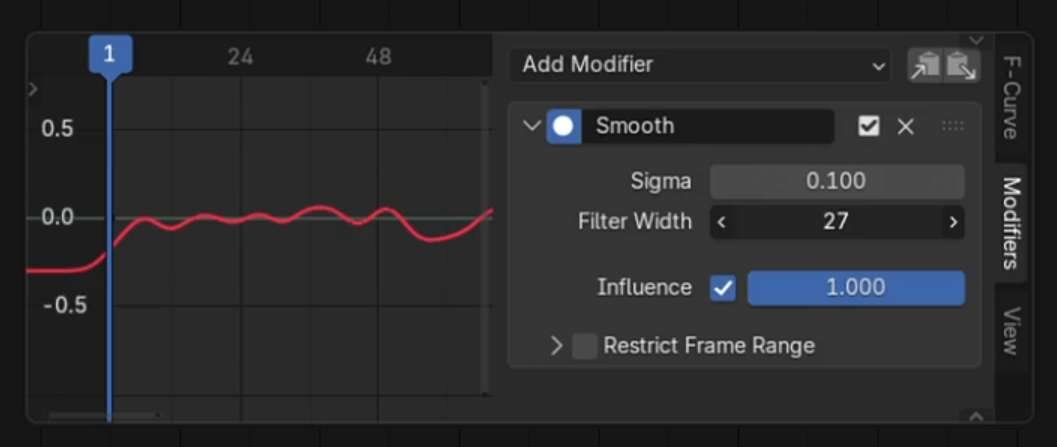Click the Smooth modifier type icon
The image size is (1057, 447).
click(x=564, y=127)
